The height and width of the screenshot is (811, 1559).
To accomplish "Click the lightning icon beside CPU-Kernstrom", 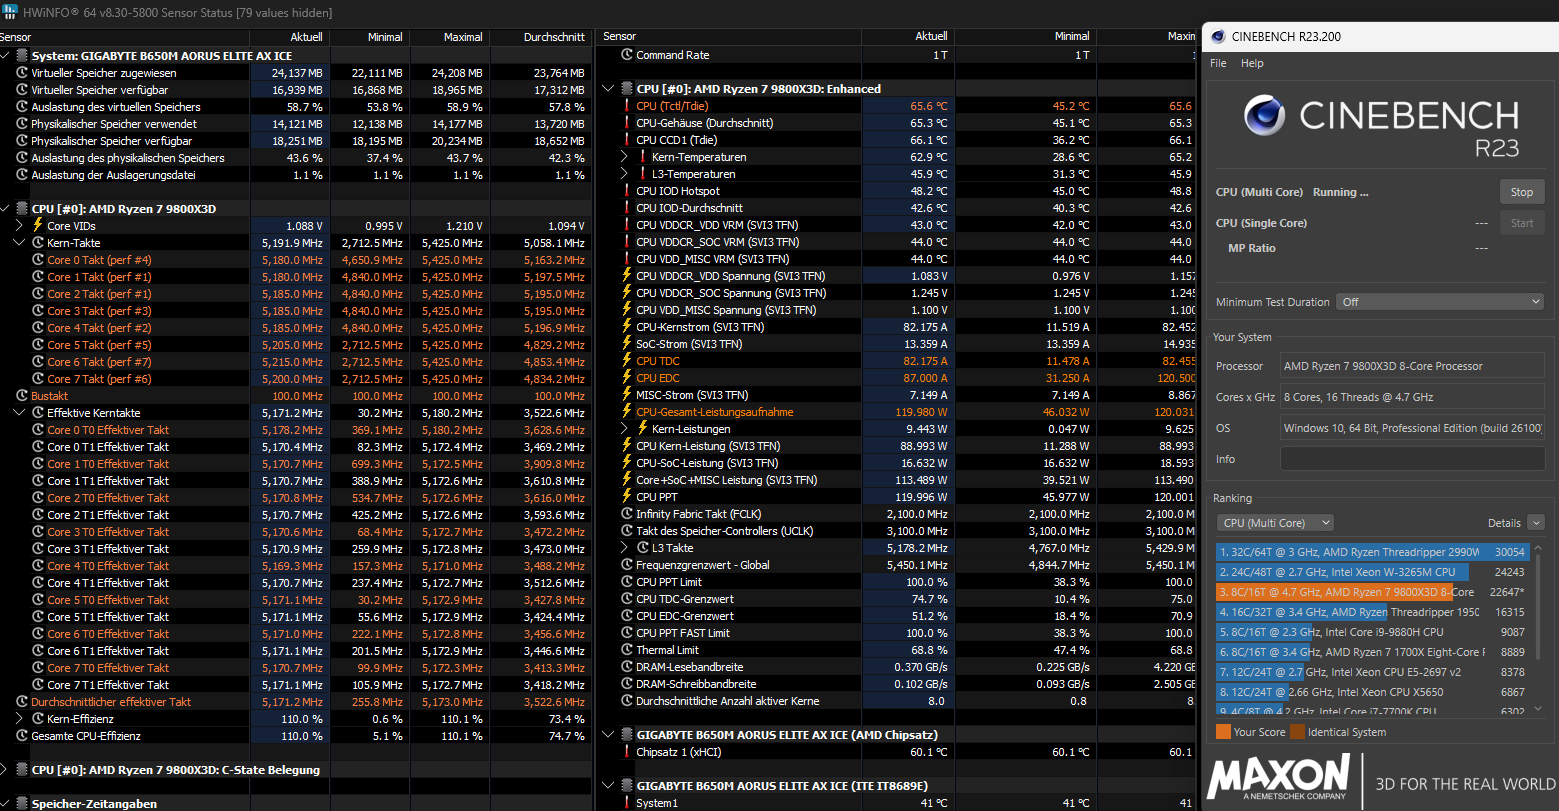I will pos(627,327).
